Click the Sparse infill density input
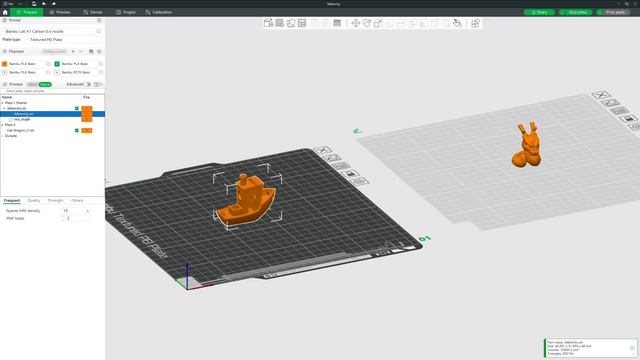The image size is (640, 360). coord(76,211)
